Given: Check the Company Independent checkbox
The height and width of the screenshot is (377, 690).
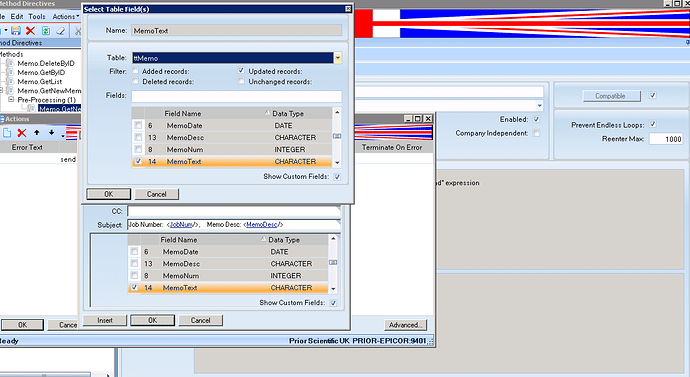Looking at the screenshot, I should [x=536, y=133].
